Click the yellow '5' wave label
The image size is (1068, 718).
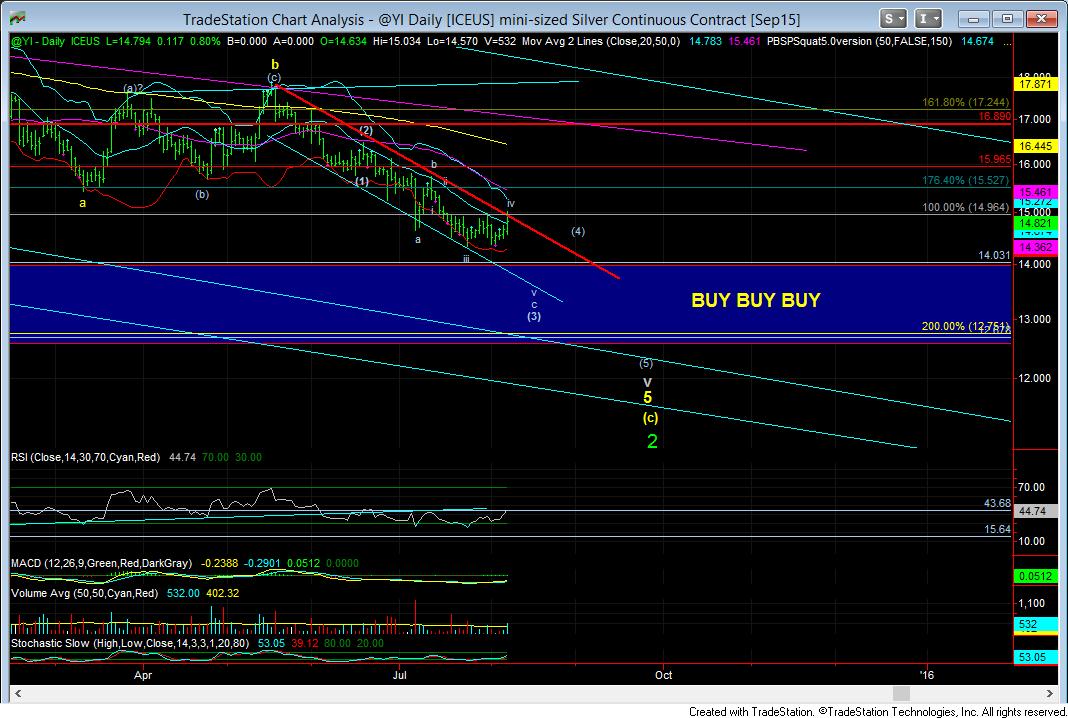coord(648,398)
